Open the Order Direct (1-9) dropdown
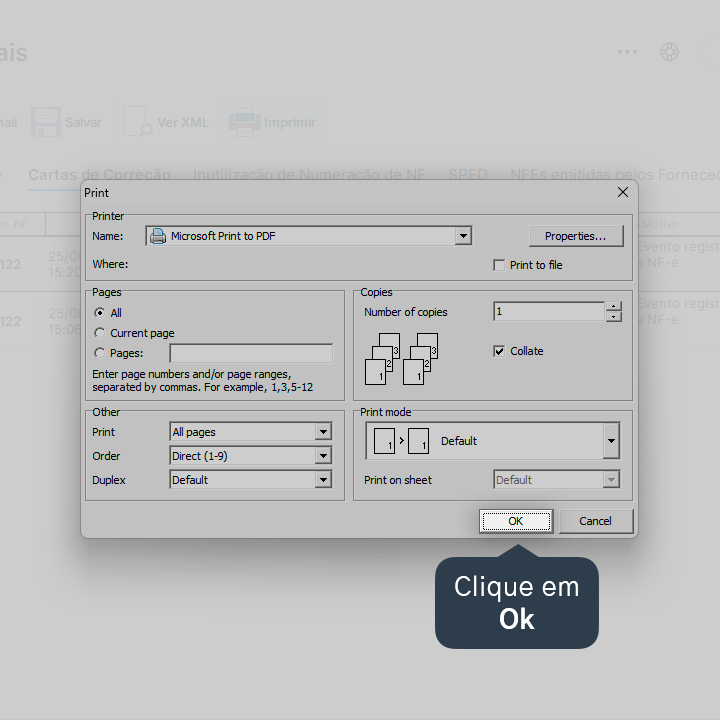This screenshot has height=720, width=720. coord(323,456)
